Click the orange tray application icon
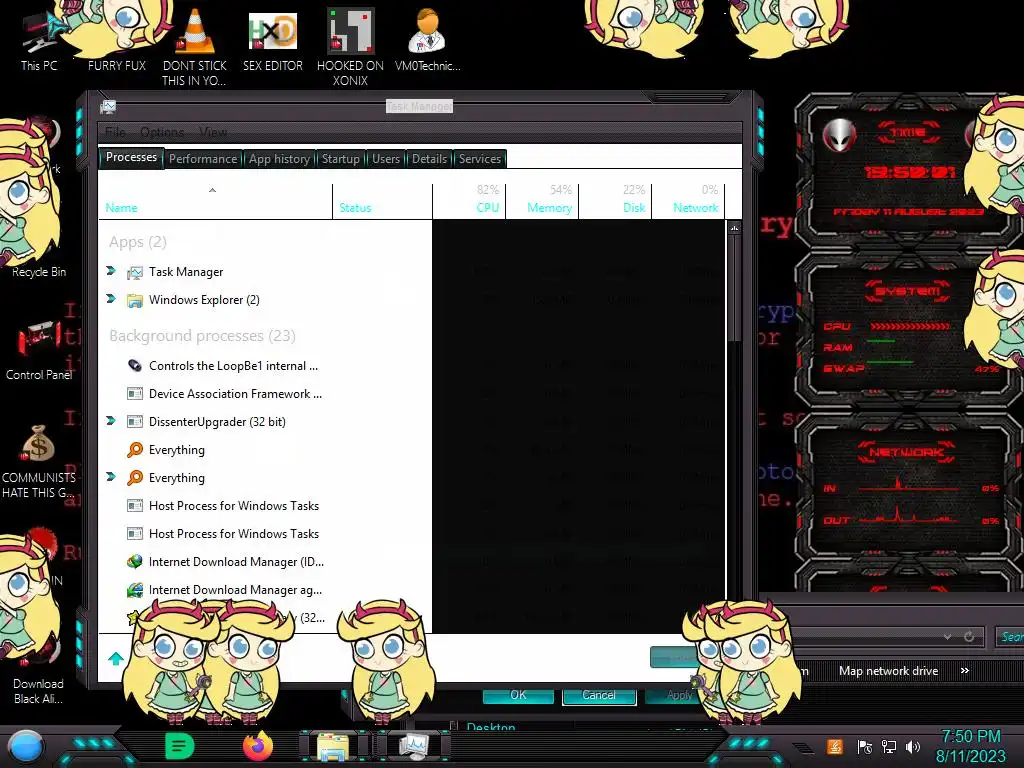 click(x=834, y=746)
